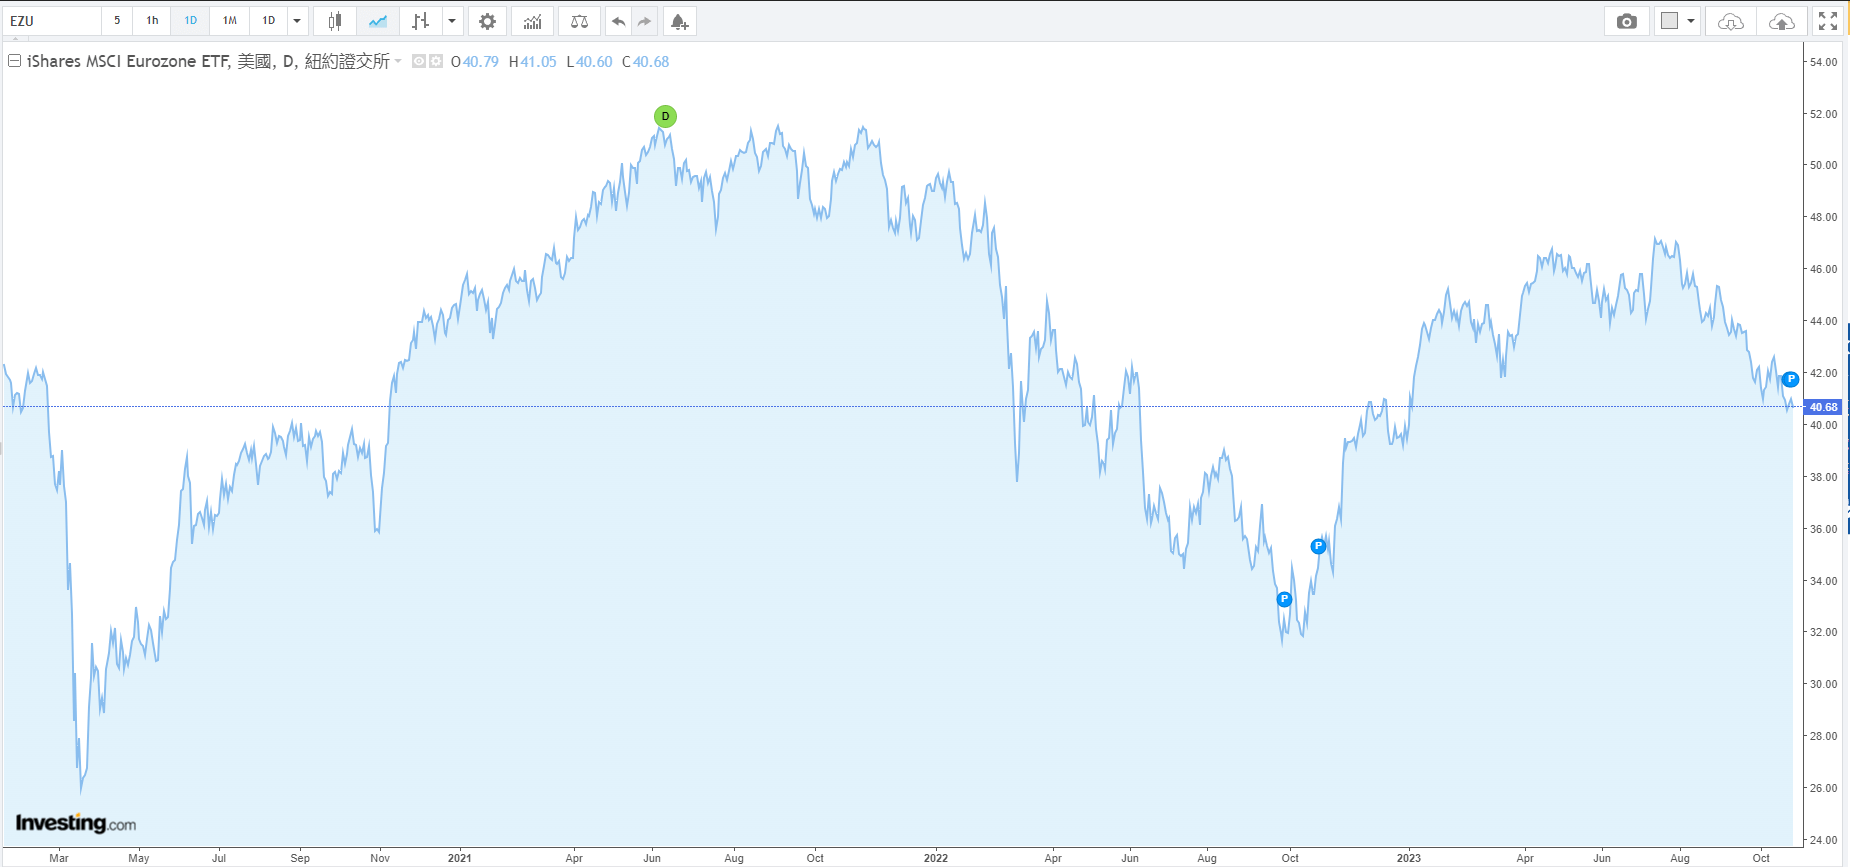Expand the chart type dropdown arrow
Screen dimensions: 1850x867
click(452, 21)
